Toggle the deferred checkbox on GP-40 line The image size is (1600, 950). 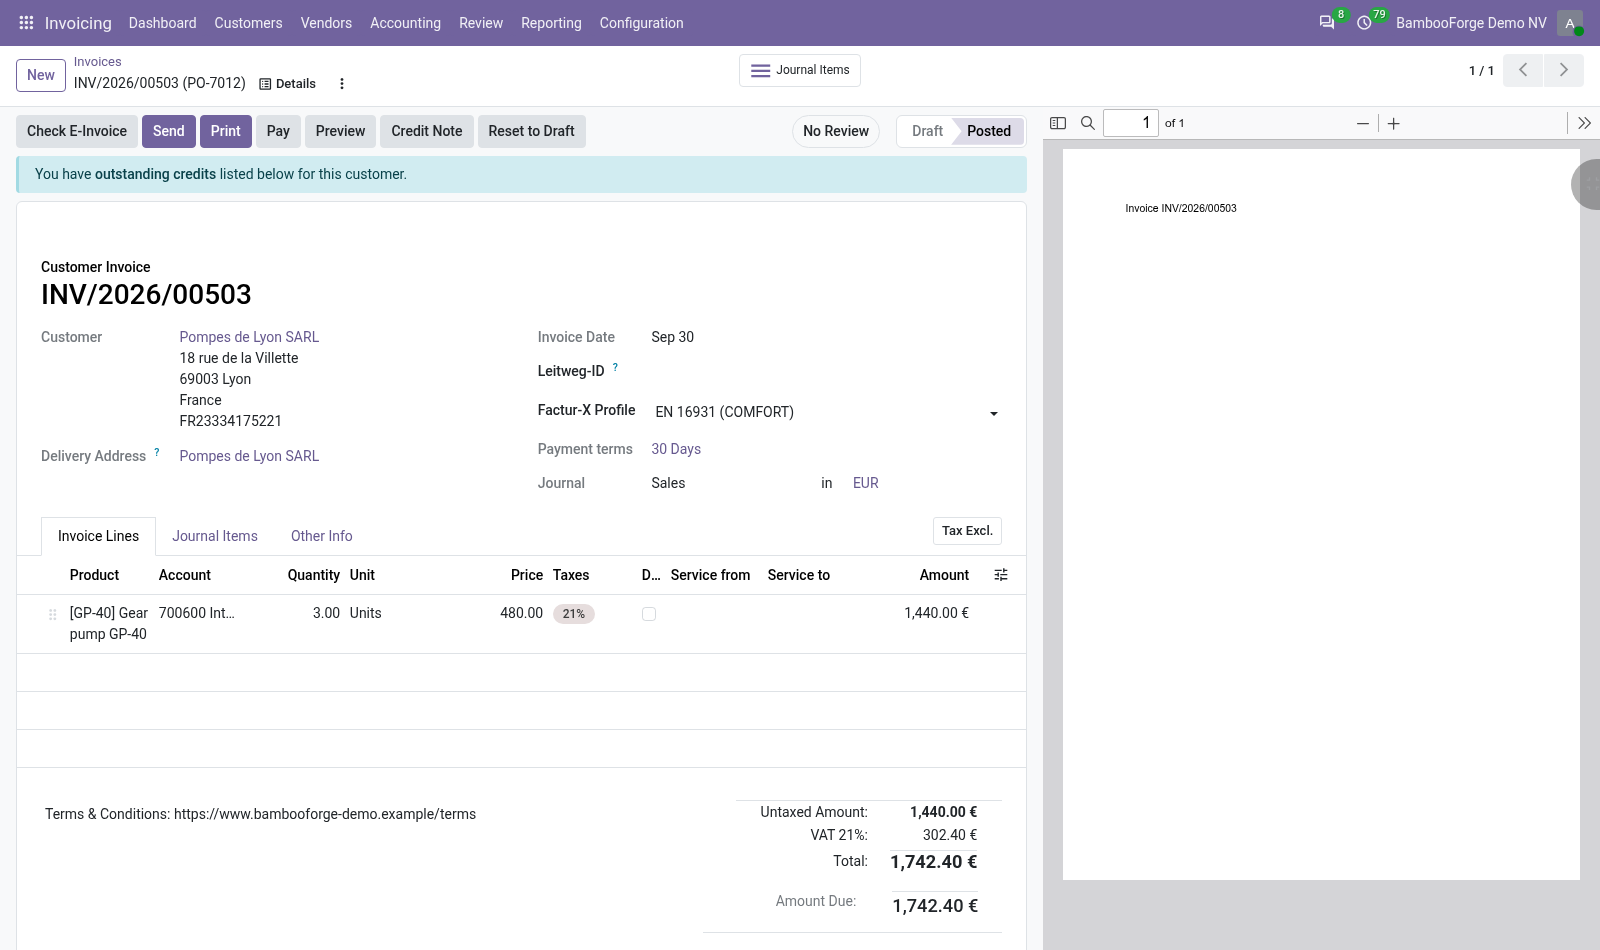click(x=649, y=614)
